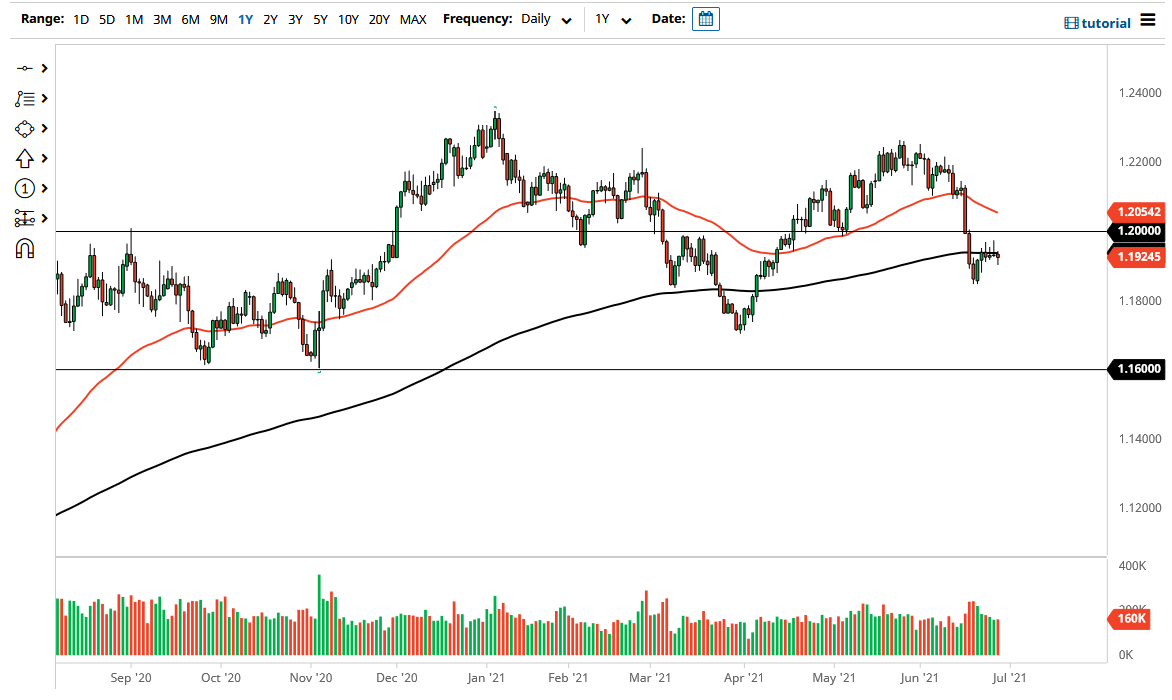Image resolution: width=1172 pixels, height=700 pixels.
Task: Switch range to 6M
Action: click(x=190, y=19)
